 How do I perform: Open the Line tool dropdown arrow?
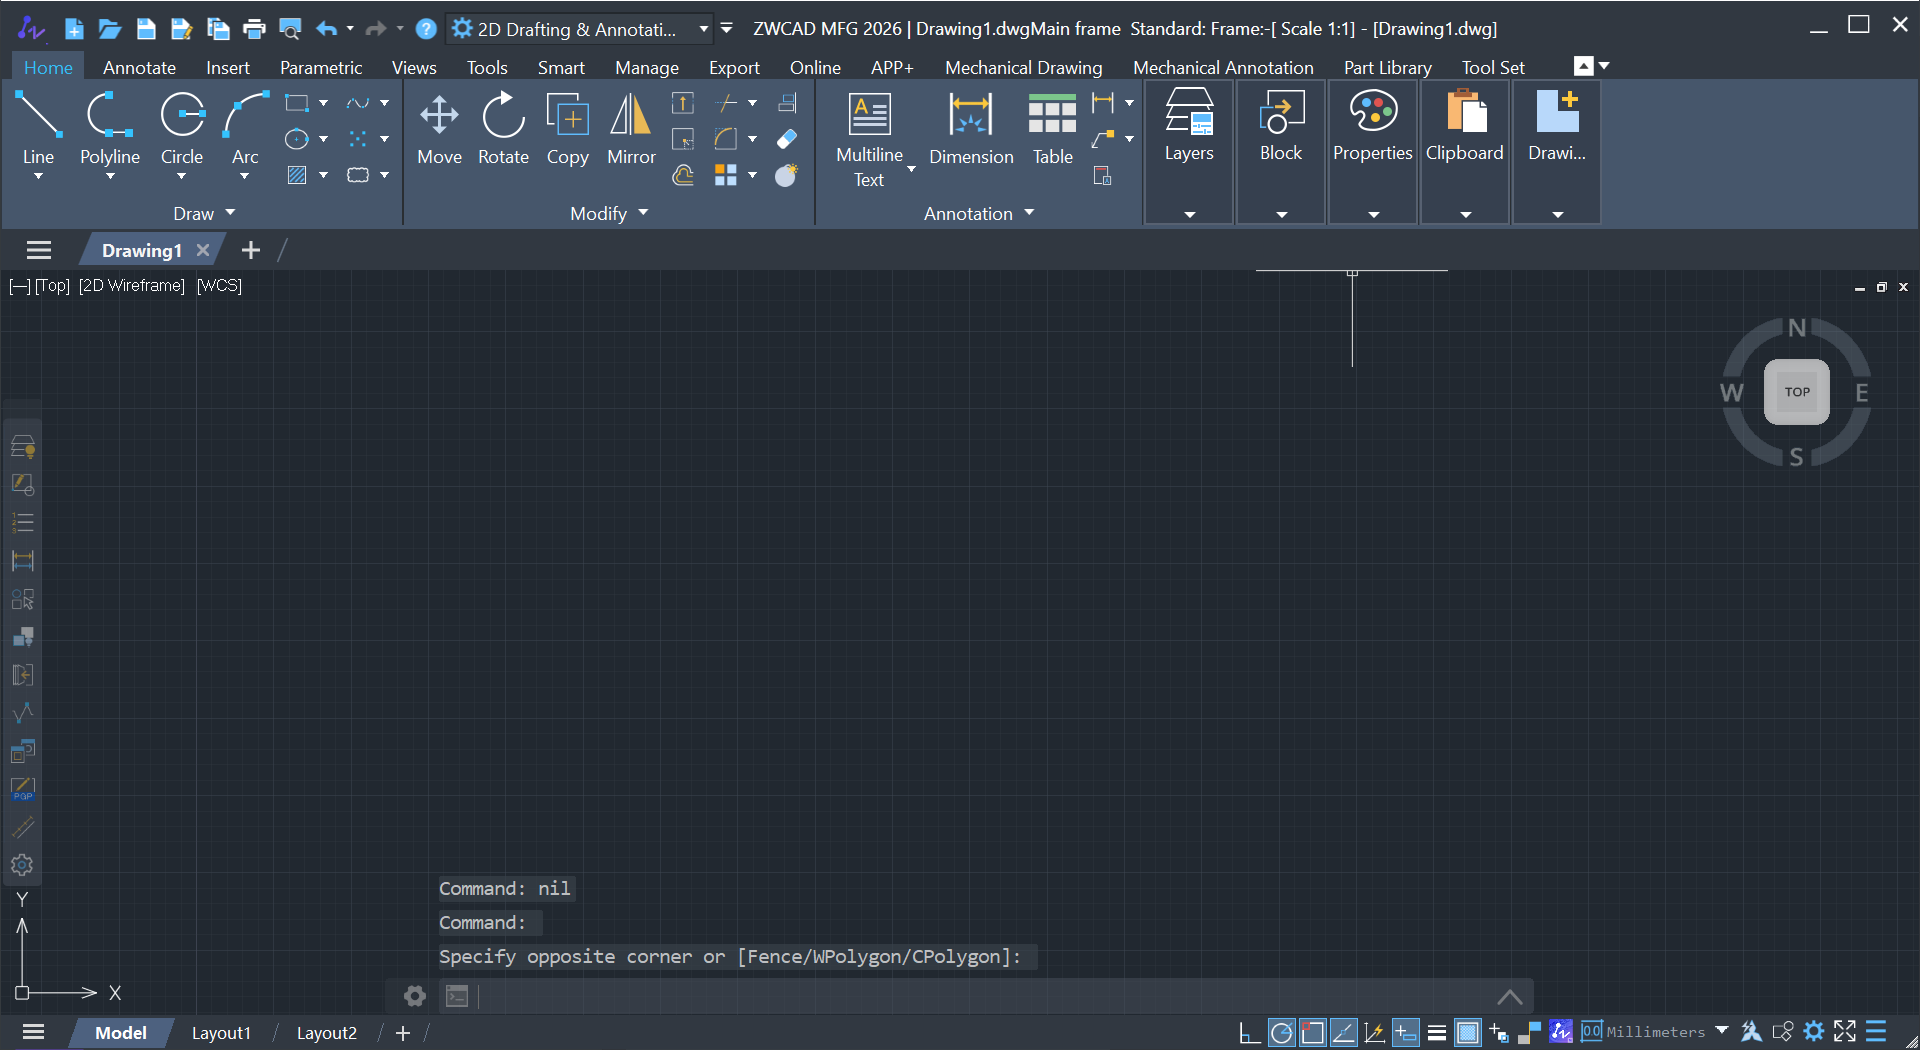pyautogui.click(x=38, y=176)
